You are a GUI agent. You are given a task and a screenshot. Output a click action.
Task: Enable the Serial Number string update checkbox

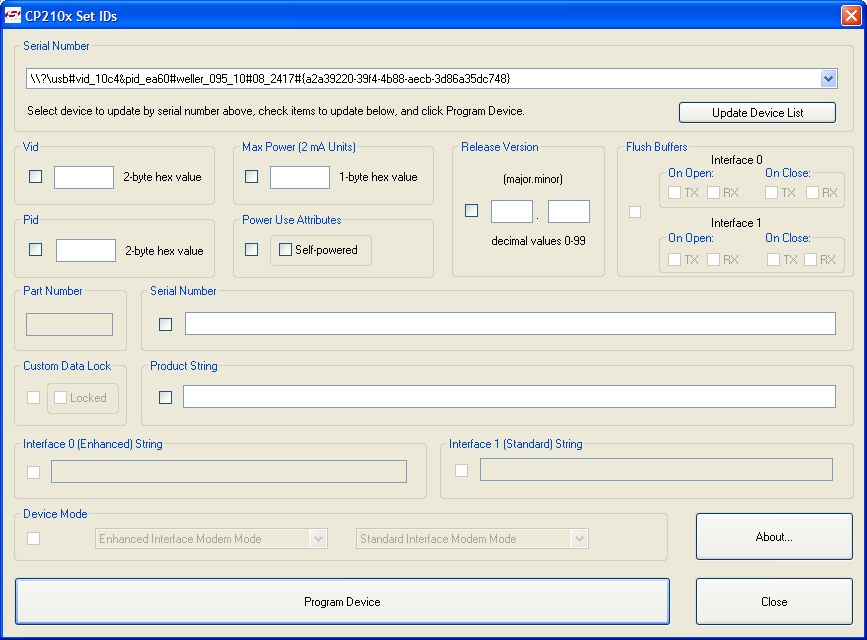click(x=165, y=325)
